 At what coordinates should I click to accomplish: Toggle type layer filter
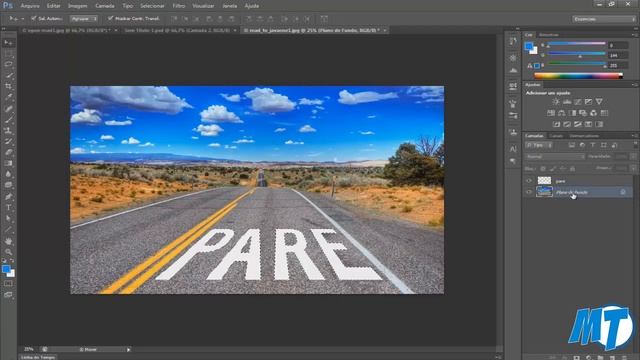point(593,145)
